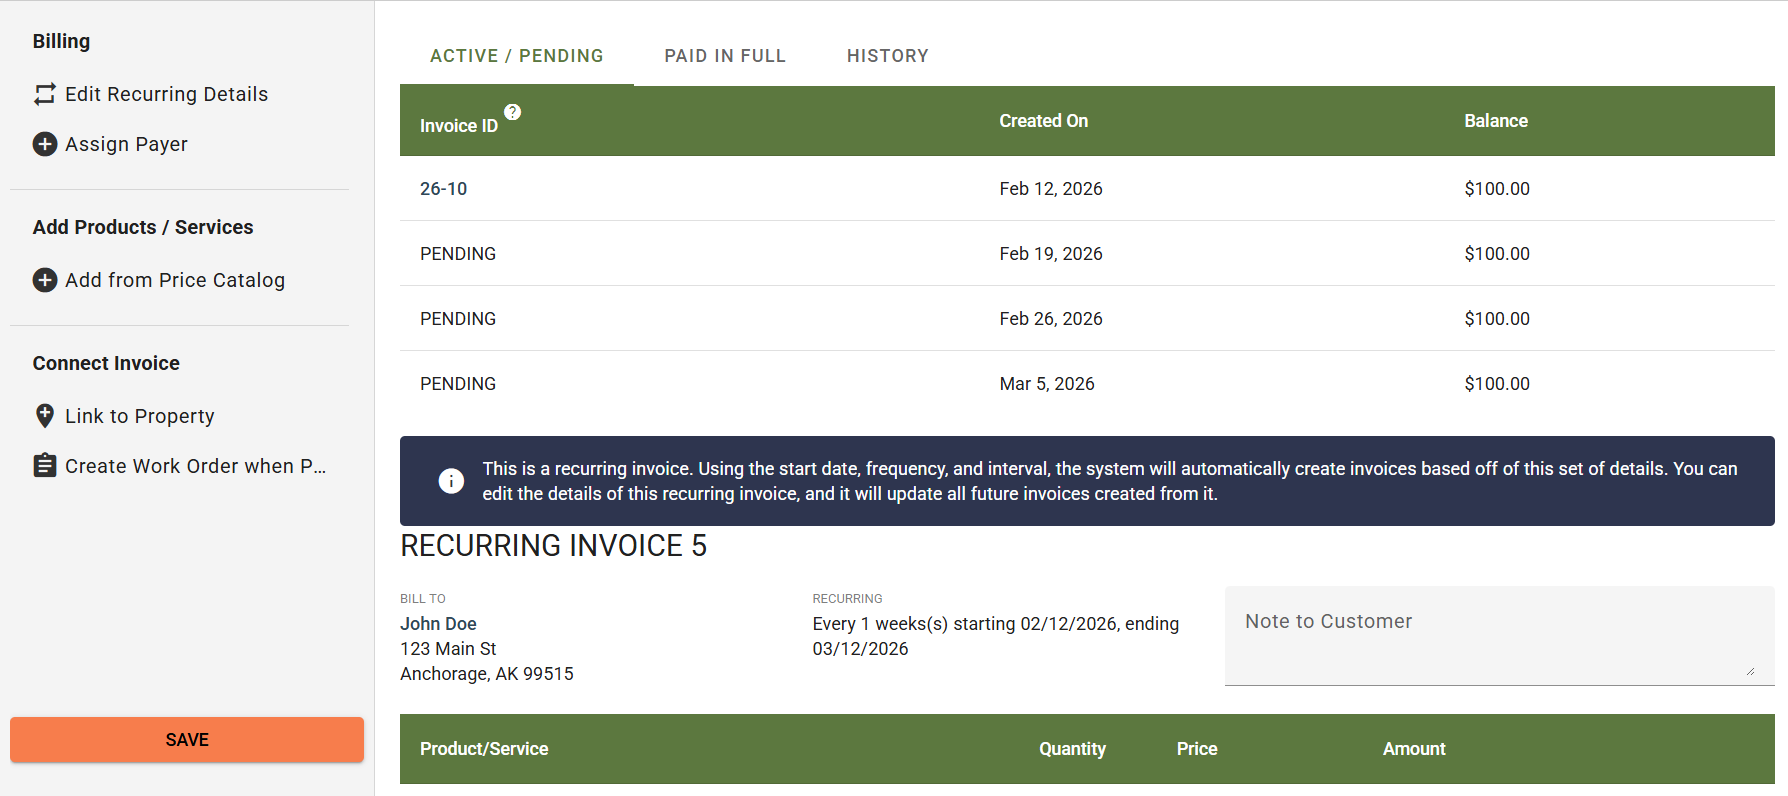Screen dimensions: 1788x796
Task: Go to the History tab
Action: pyautogui.click(x=888, y=56)
